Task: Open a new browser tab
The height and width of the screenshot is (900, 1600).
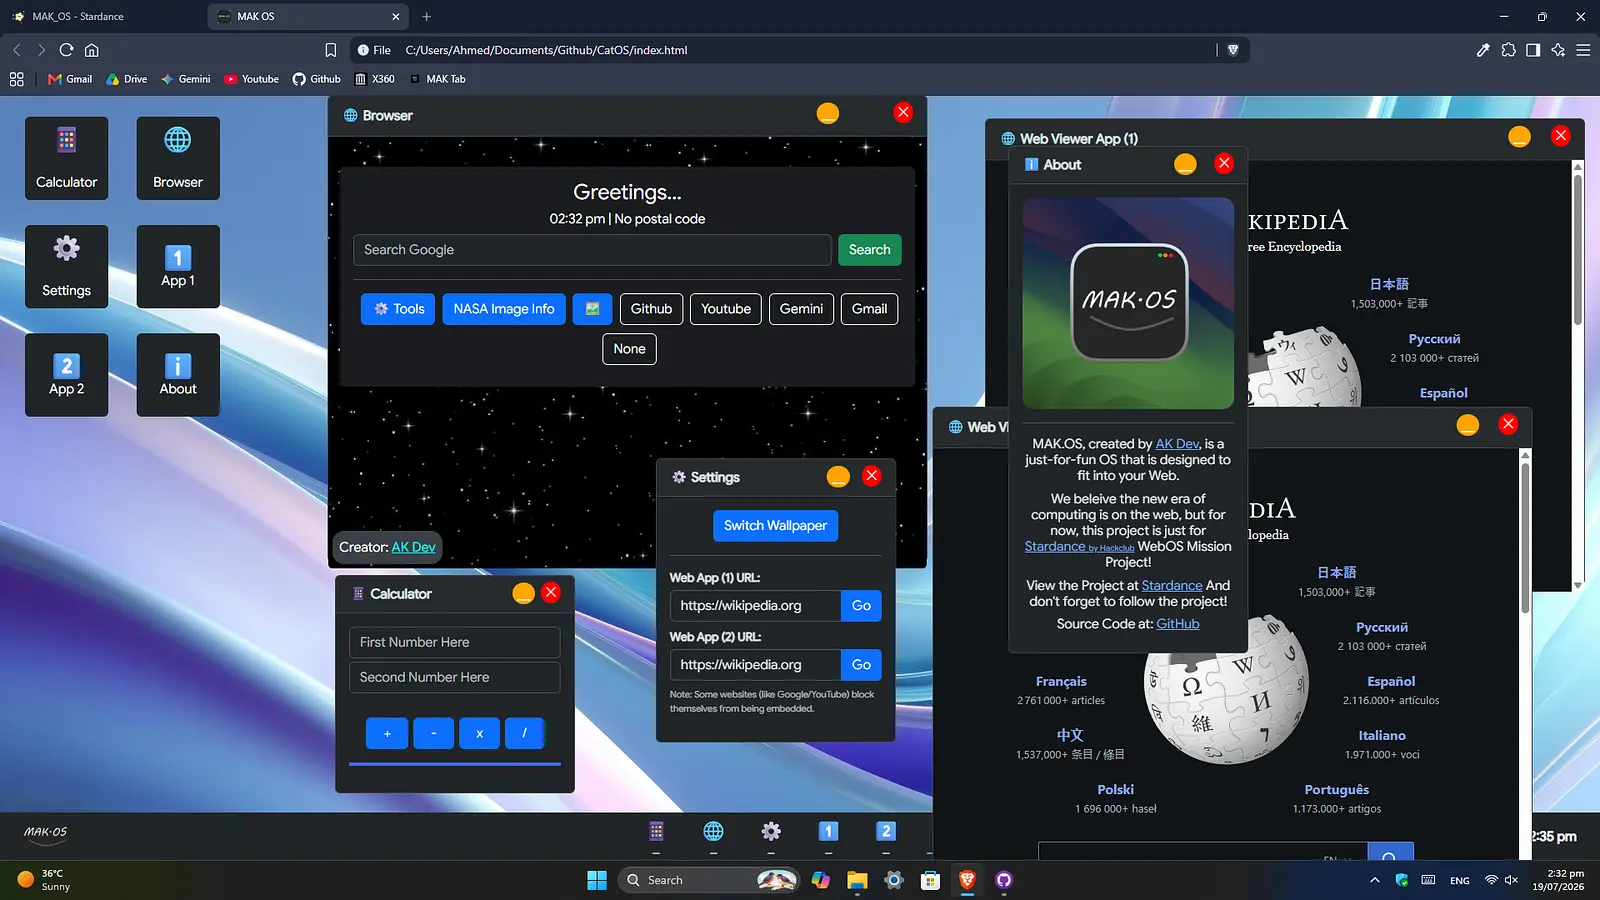Action: pyautogui.click(x=427, y=16)
